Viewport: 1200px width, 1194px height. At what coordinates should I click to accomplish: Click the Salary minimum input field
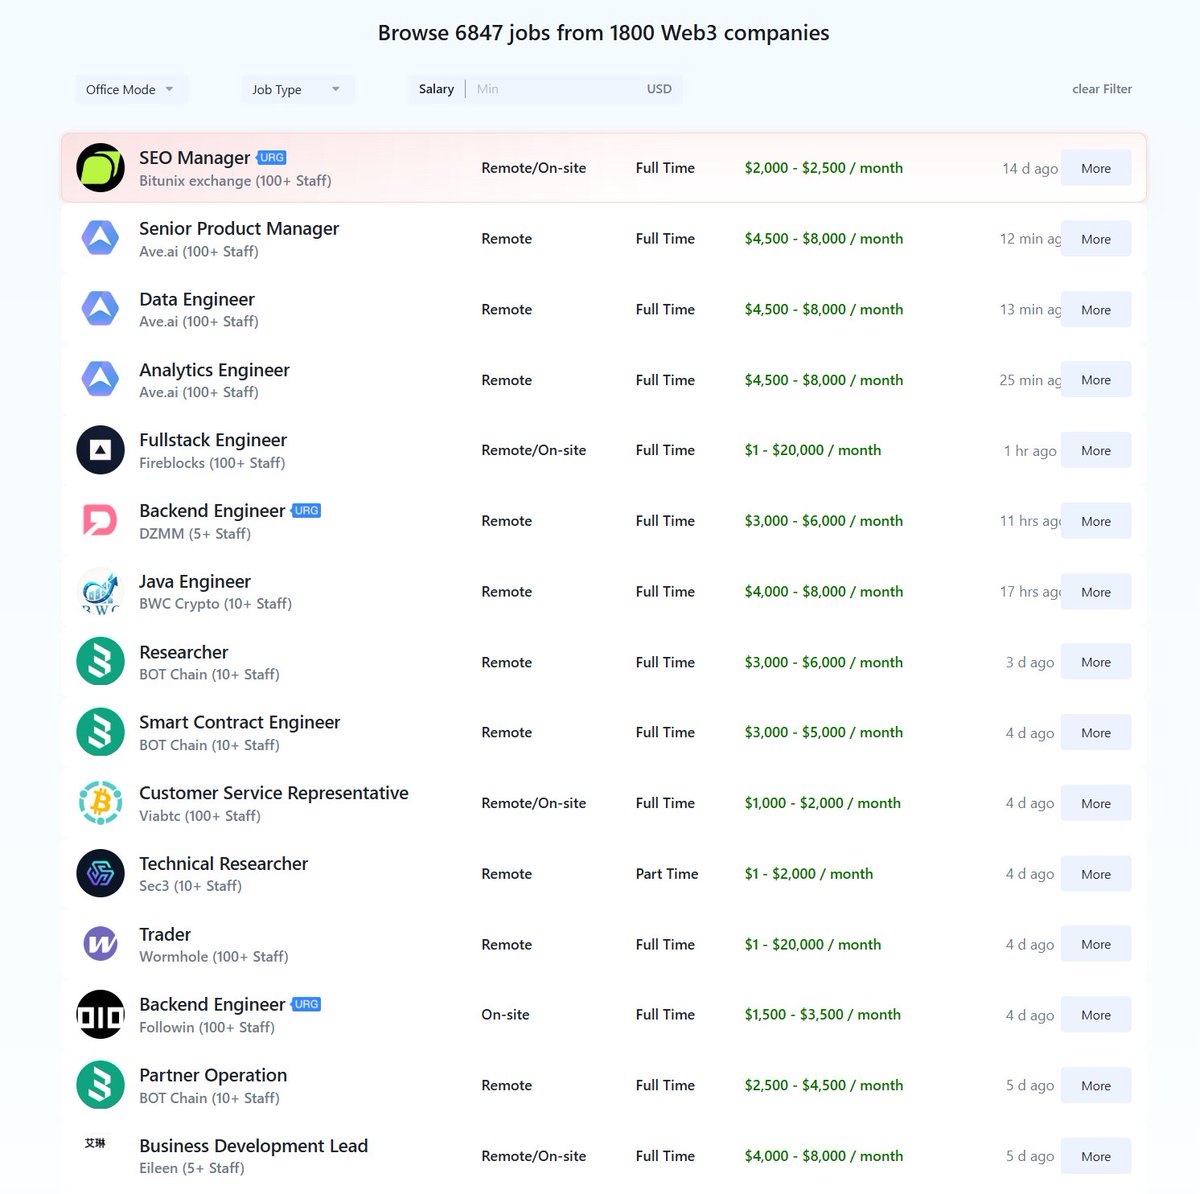[555, 89]
